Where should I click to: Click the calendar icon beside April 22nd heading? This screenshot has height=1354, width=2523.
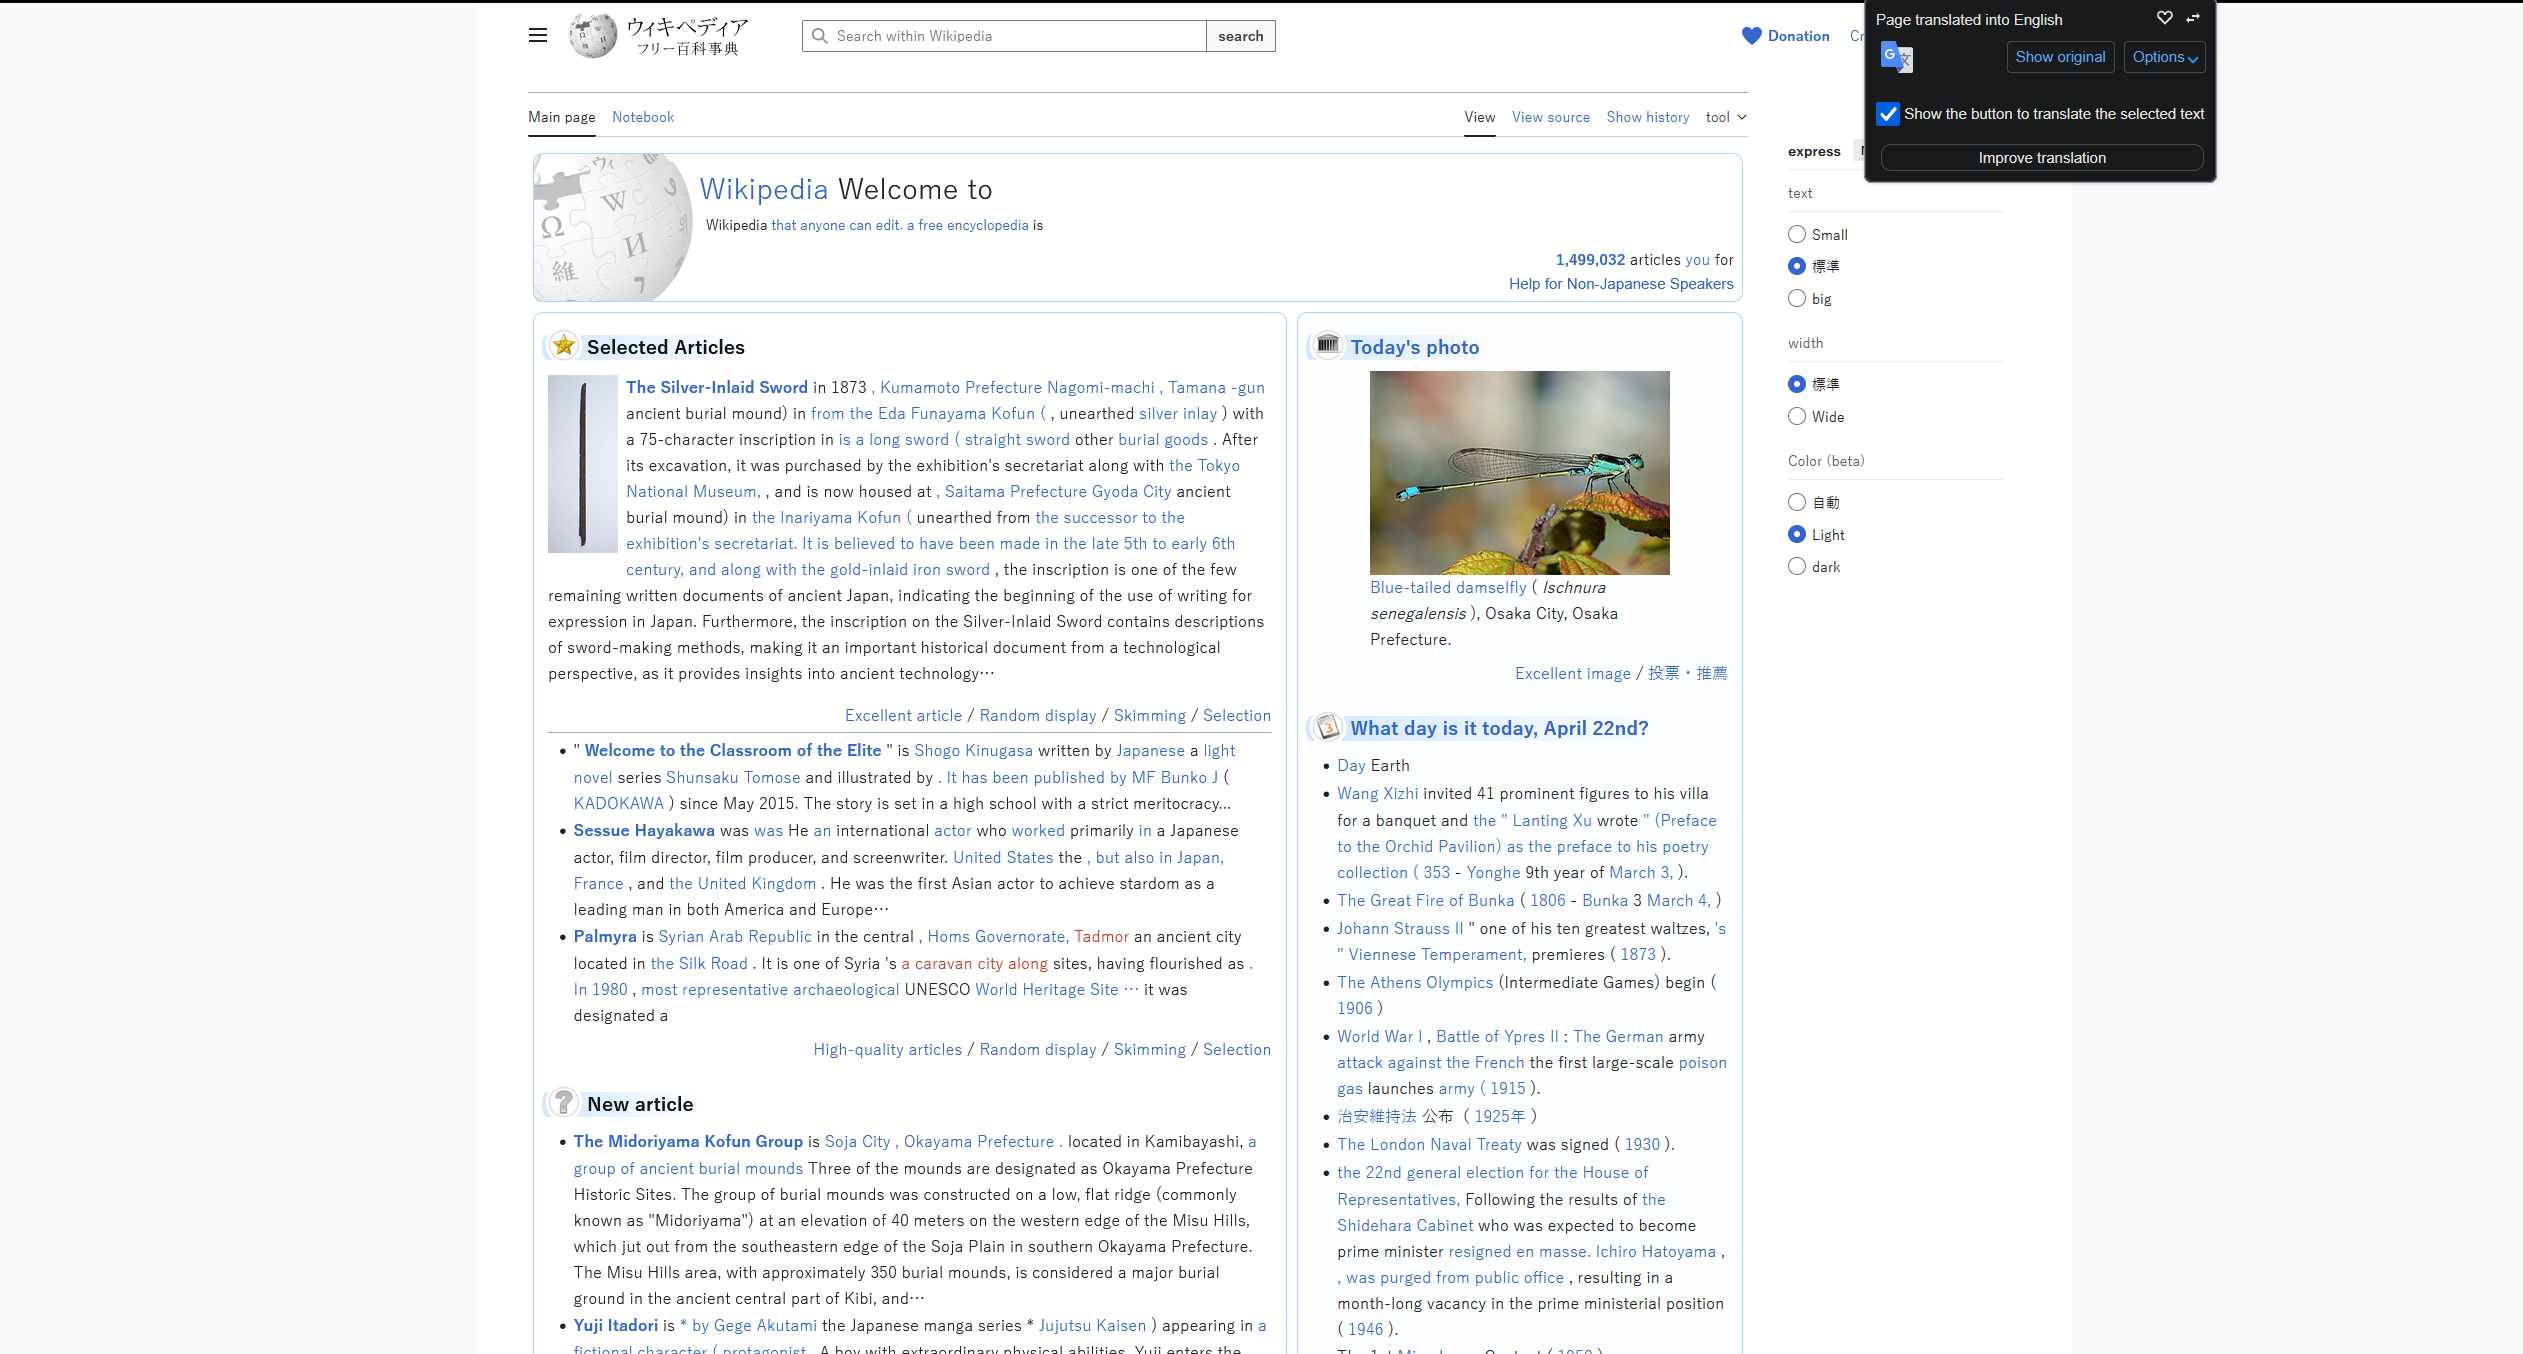[x=1327, y=727]
